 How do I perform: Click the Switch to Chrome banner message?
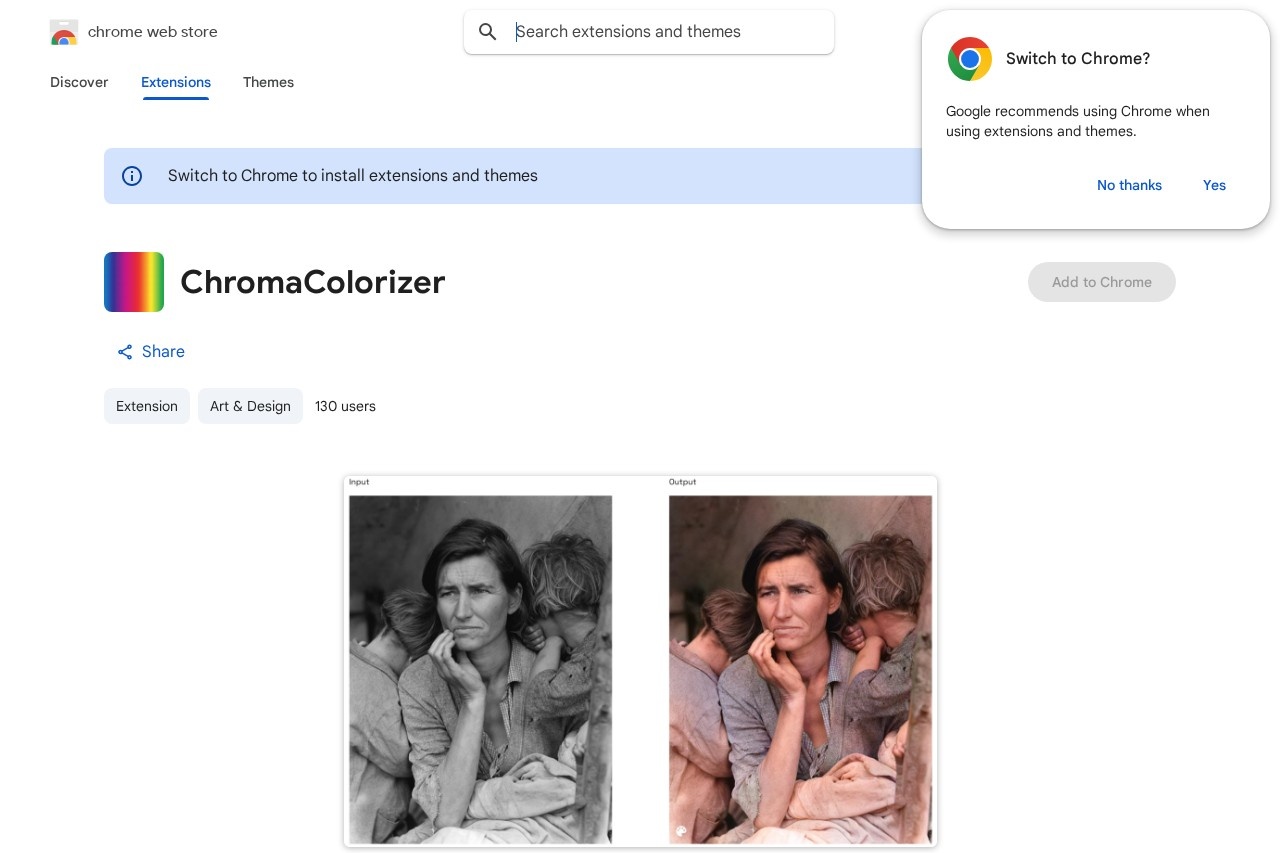coord(353,176)
